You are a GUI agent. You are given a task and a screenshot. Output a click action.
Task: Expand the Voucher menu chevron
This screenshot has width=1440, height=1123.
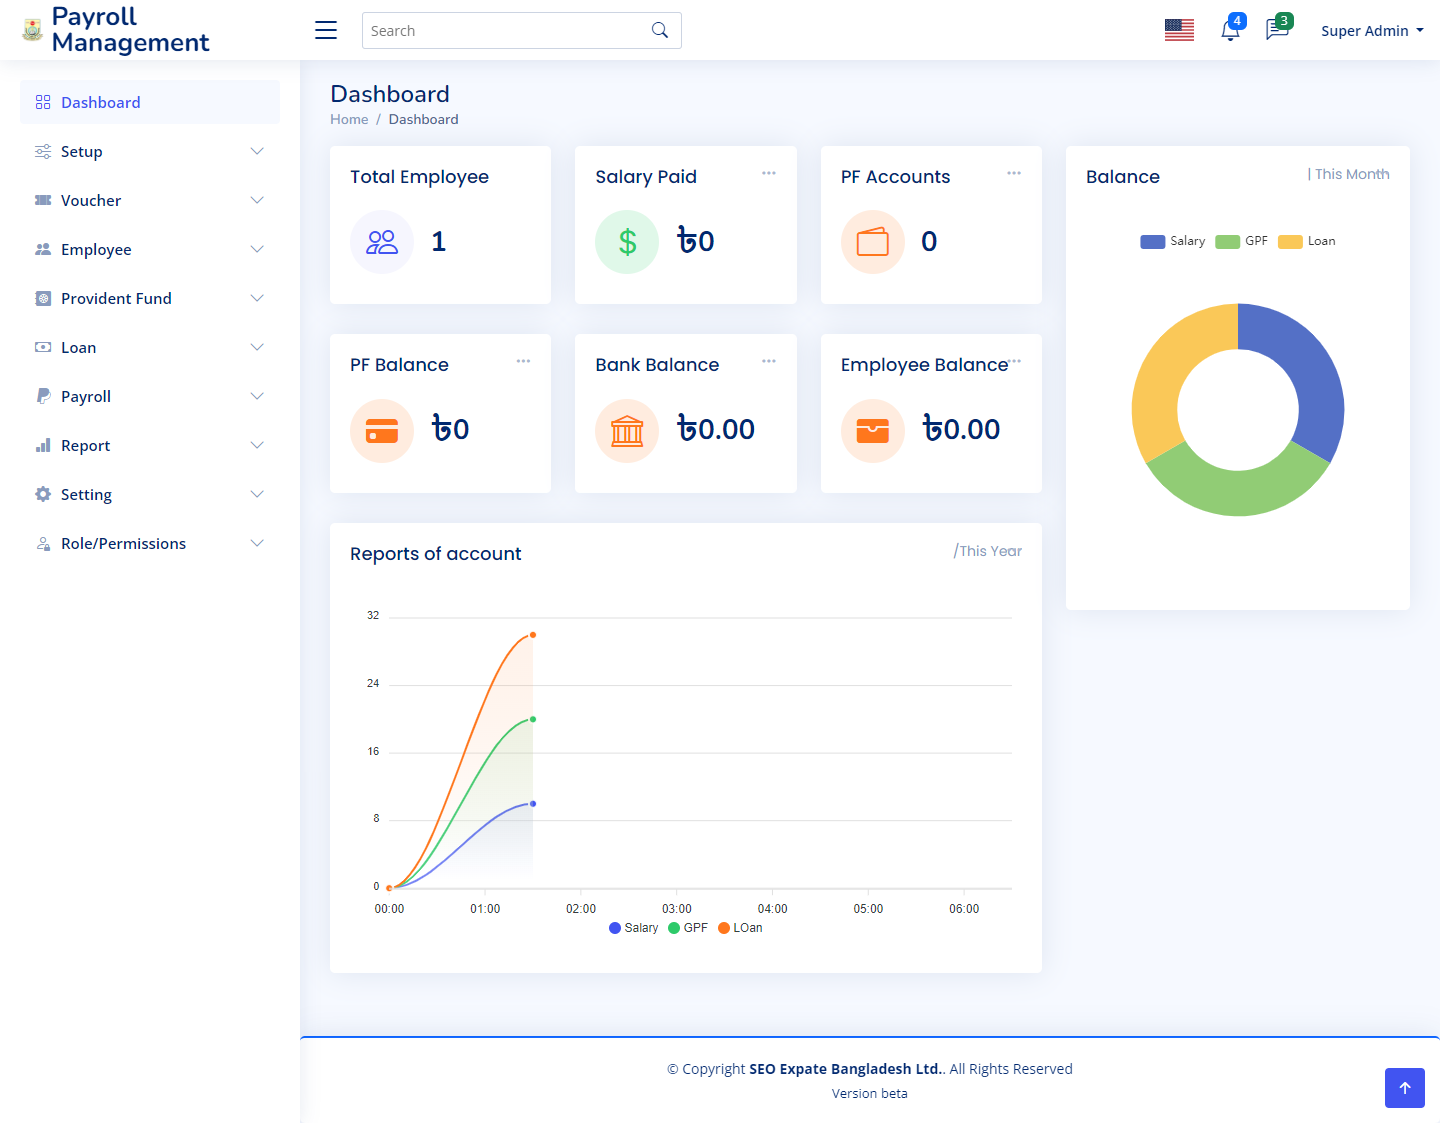(x=257, y=200)
